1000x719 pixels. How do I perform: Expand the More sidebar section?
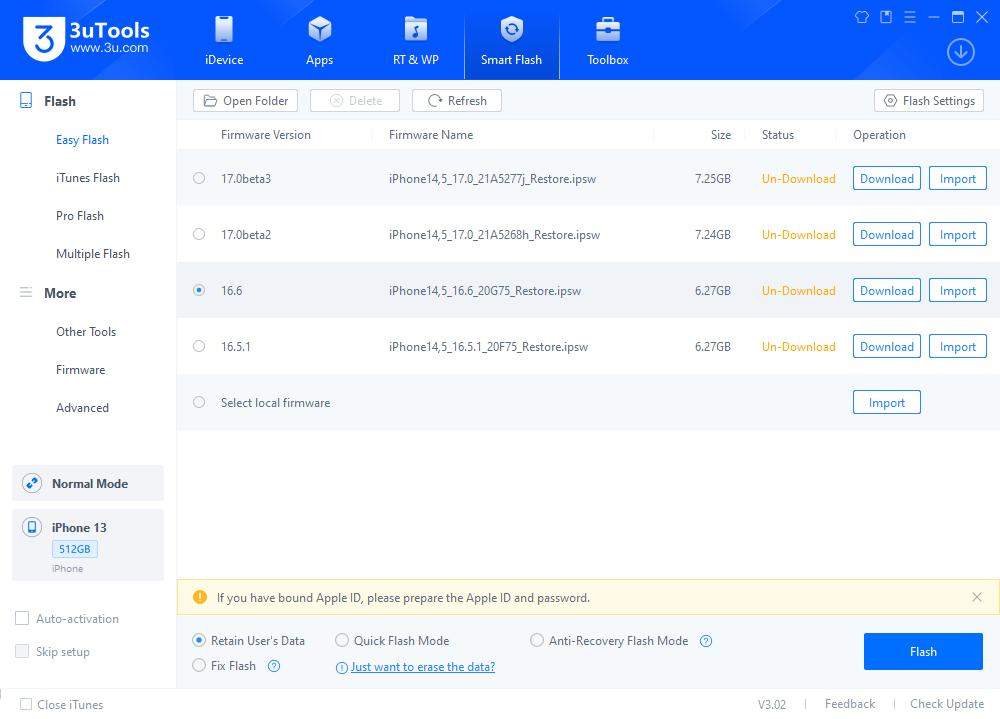pyautogui.click(x=59, y=293)
